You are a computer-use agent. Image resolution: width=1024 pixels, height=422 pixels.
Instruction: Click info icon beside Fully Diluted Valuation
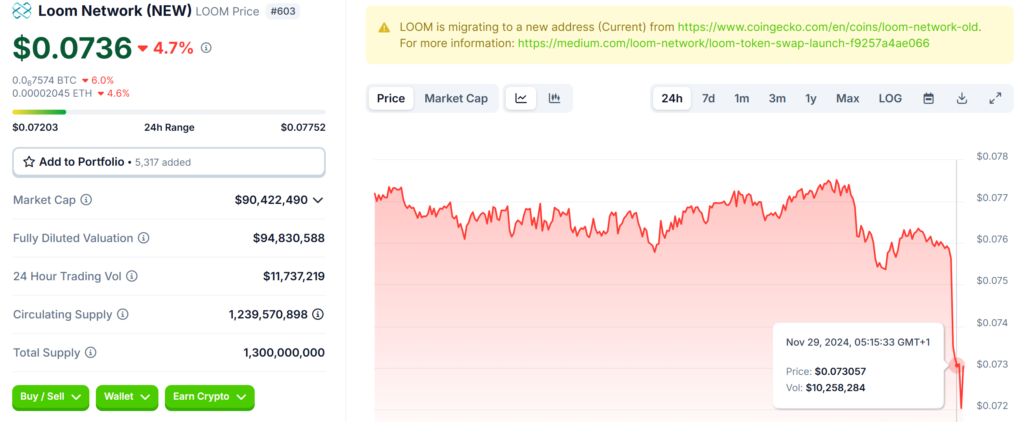[144, 238]
